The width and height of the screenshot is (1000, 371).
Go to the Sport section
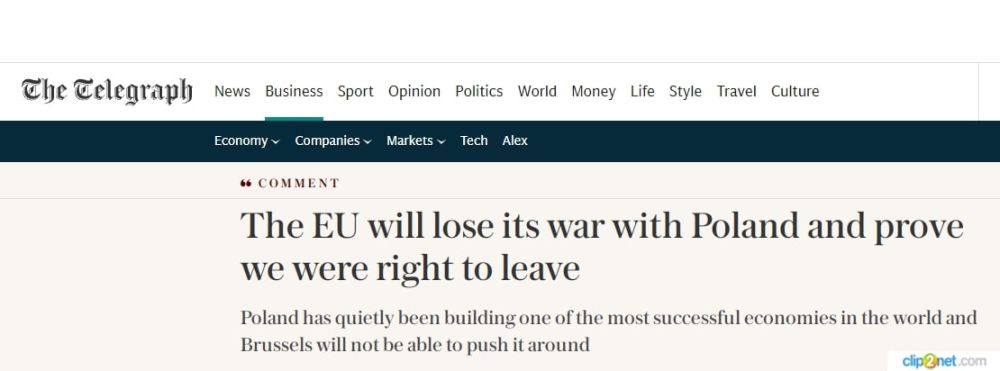(x=355, y=91)
